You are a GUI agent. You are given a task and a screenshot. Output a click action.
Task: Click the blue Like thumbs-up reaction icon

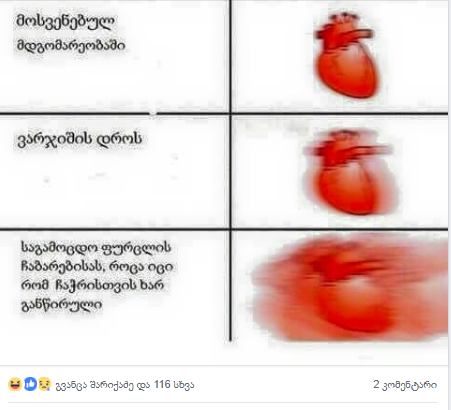click(x=30, y=384)
